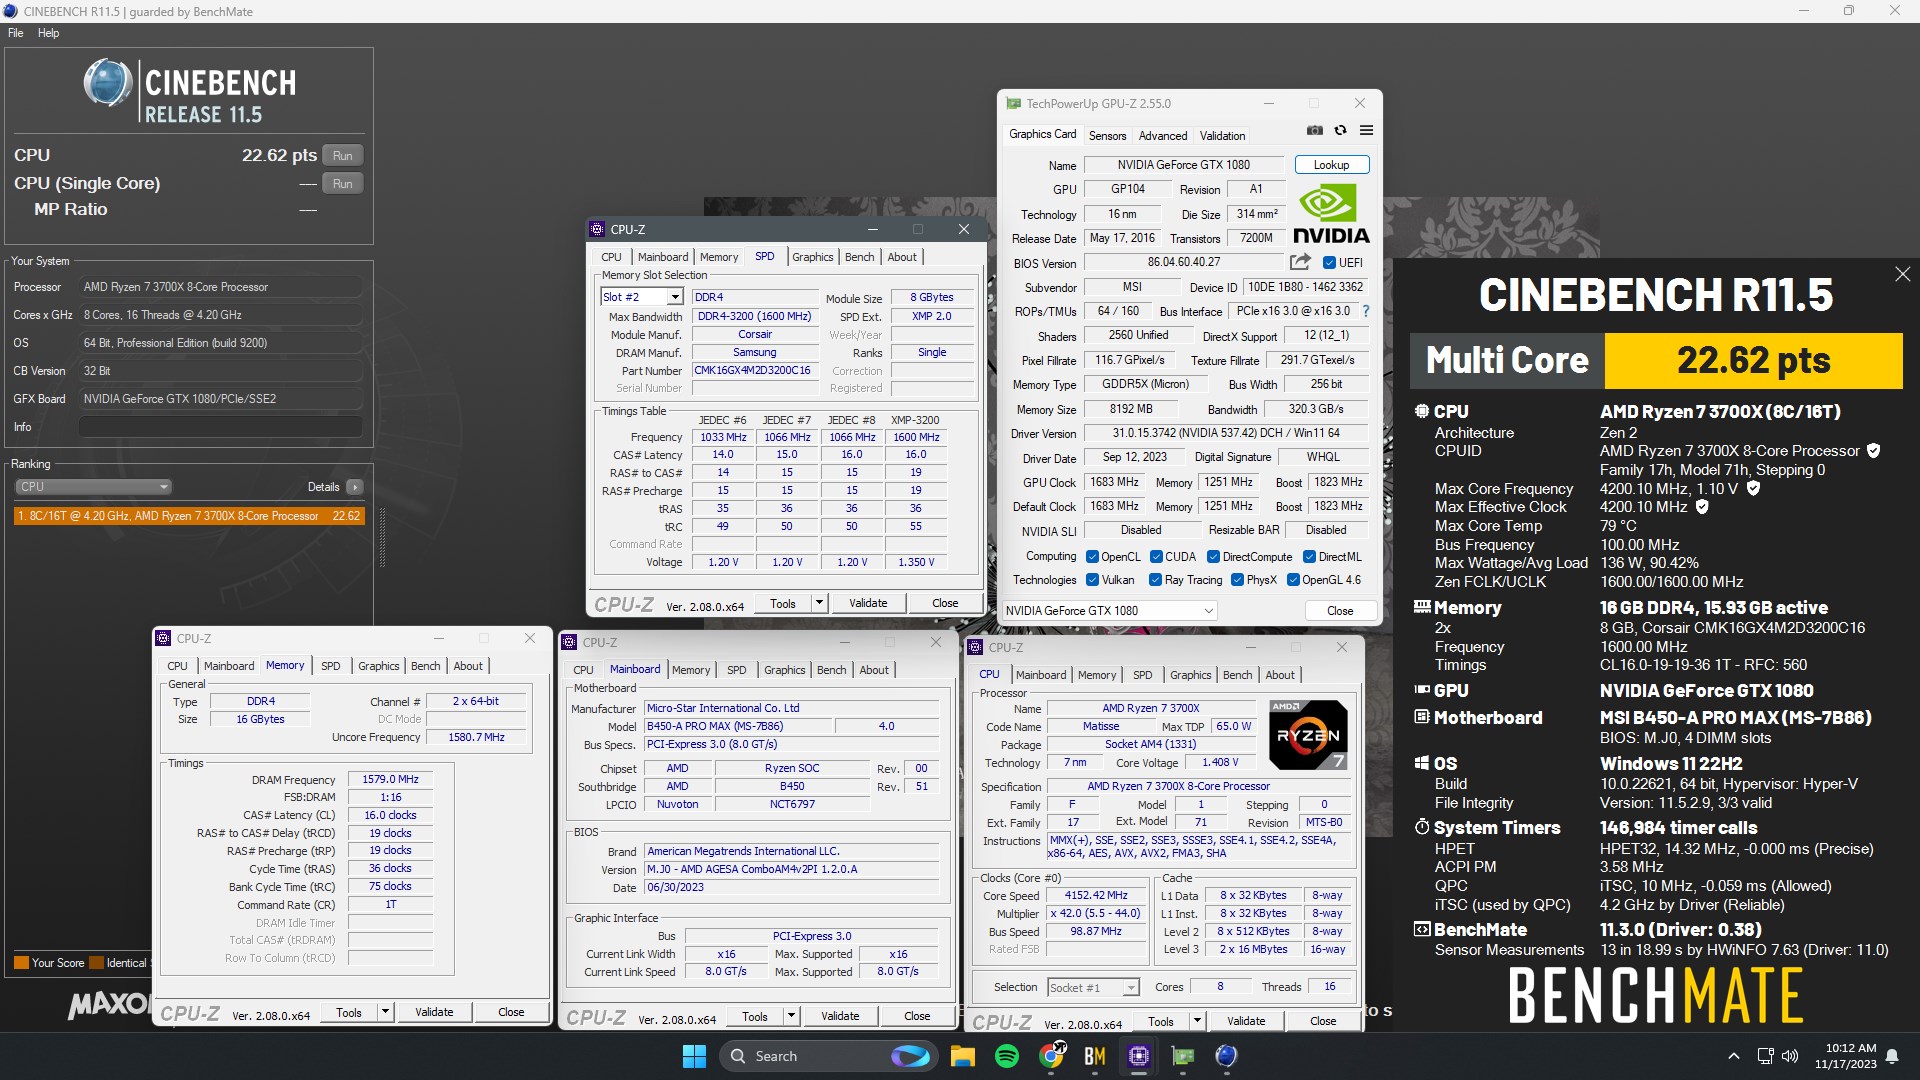Open File Explorer from taskbar

click(962, 1056)
